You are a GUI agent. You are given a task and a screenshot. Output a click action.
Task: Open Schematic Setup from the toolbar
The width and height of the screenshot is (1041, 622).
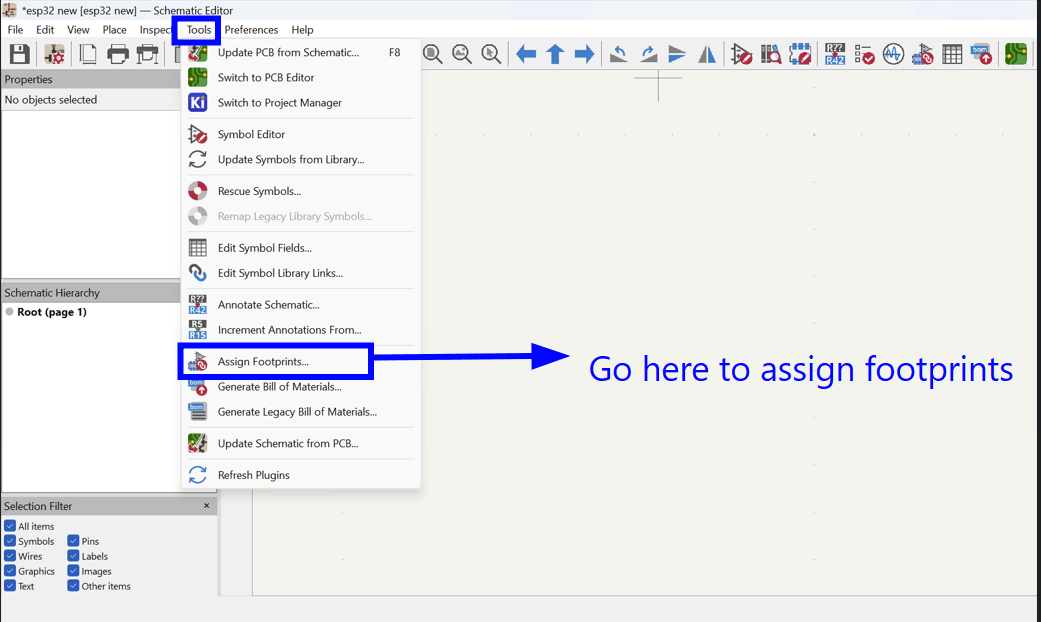click(x=54, y=54)
